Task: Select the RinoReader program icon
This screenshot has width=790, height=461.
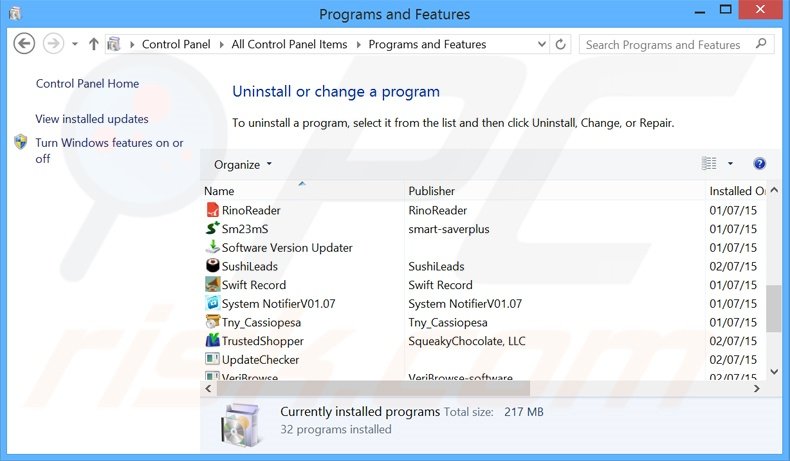Action: pos(213,210)
